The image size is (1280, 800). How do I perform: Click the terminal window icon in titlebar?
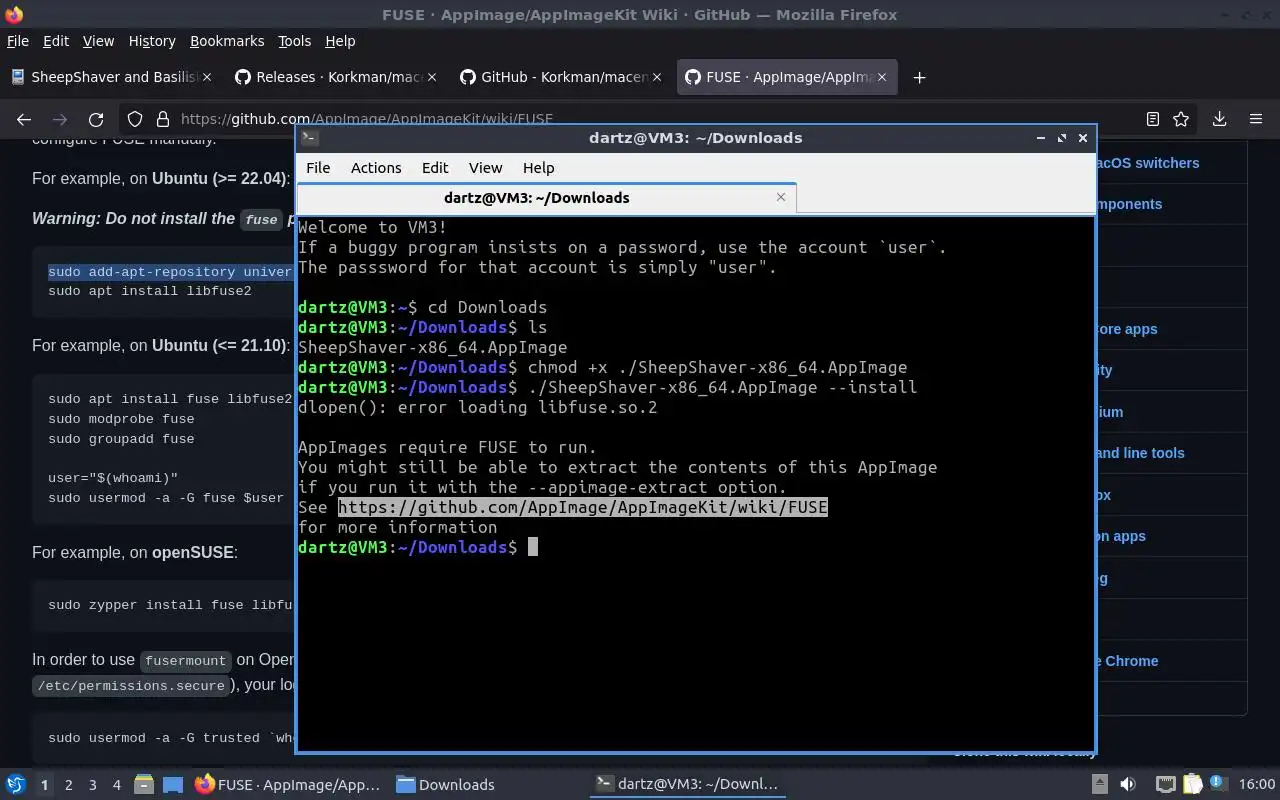310,138
